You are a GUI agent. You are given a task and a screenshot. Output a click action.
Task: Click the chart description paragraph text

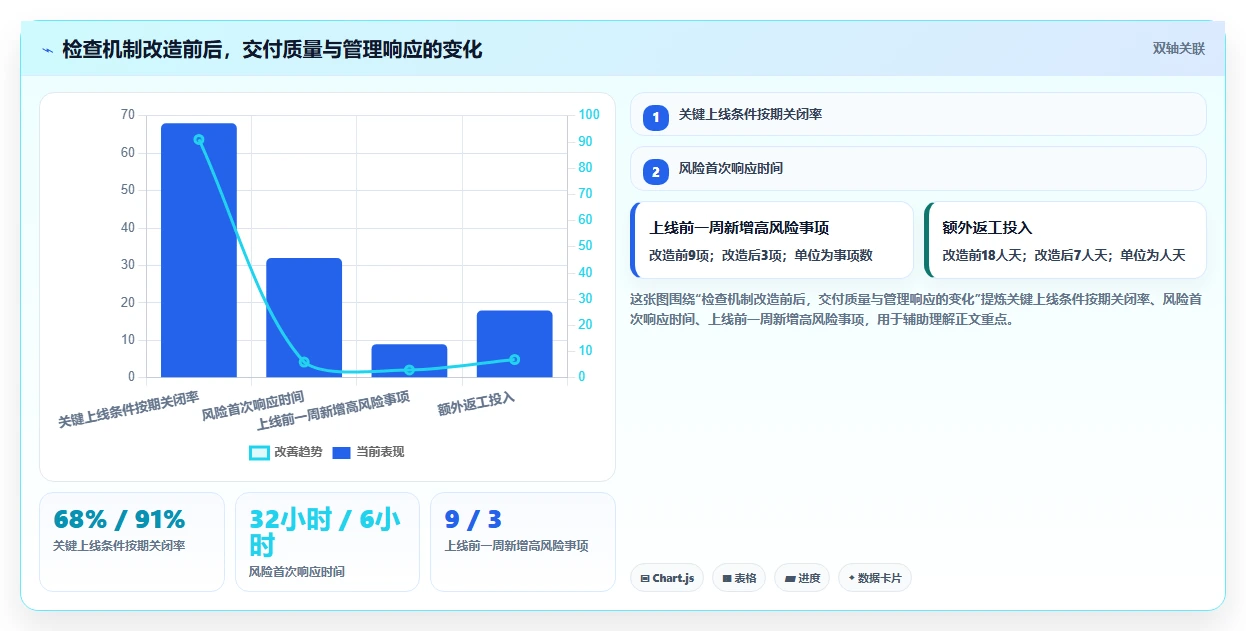coord(916,310)
